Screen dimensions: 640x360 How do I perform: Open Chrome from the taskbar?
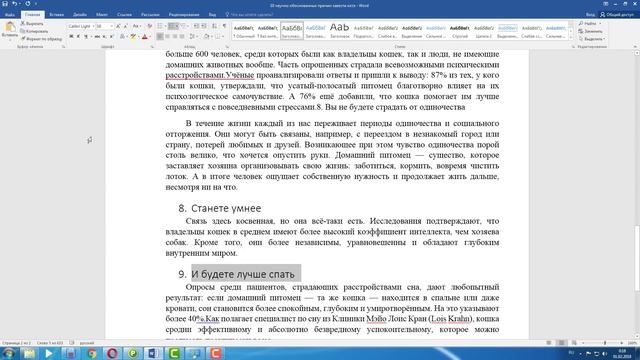click(x=91, y=353)
